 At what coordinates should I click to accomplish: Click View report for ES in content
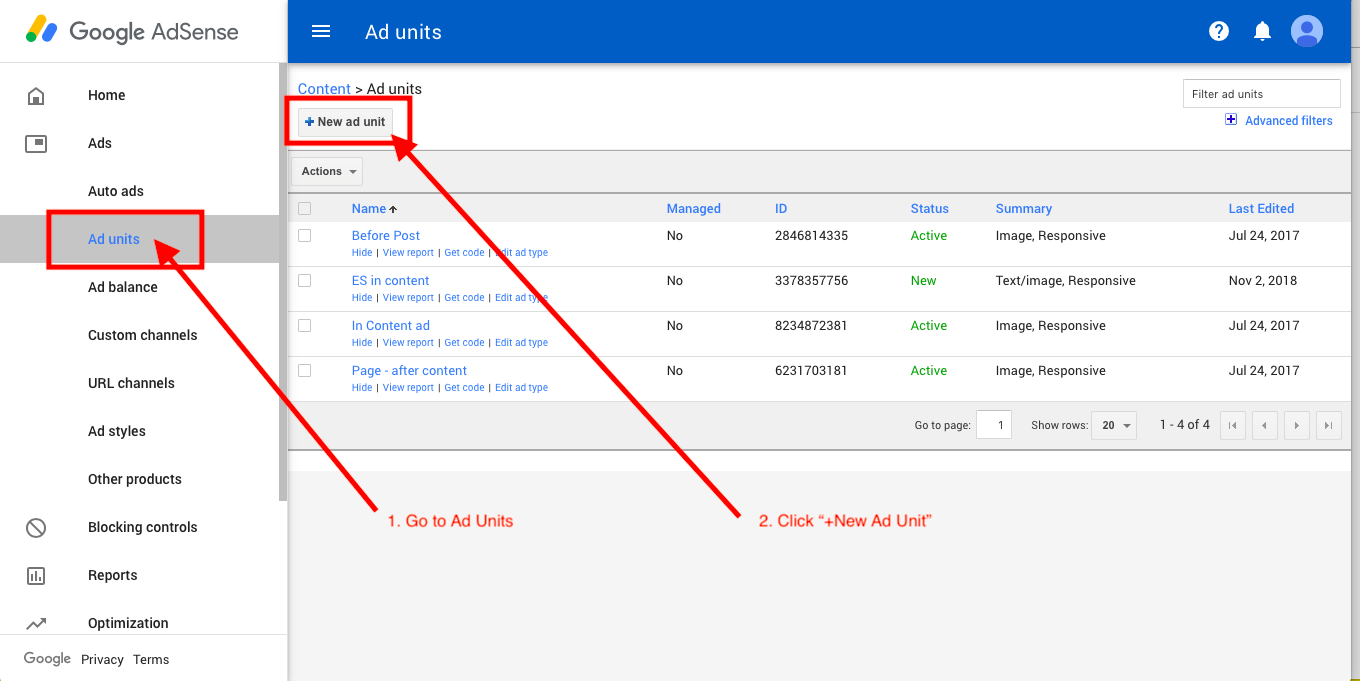click(x=408, y=298)
